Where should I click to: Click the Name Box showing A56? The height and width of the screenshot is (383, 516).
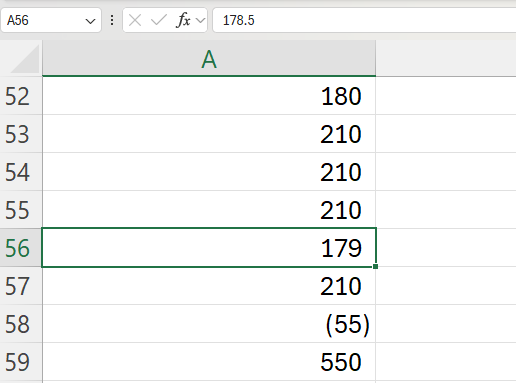pos(51,20)
